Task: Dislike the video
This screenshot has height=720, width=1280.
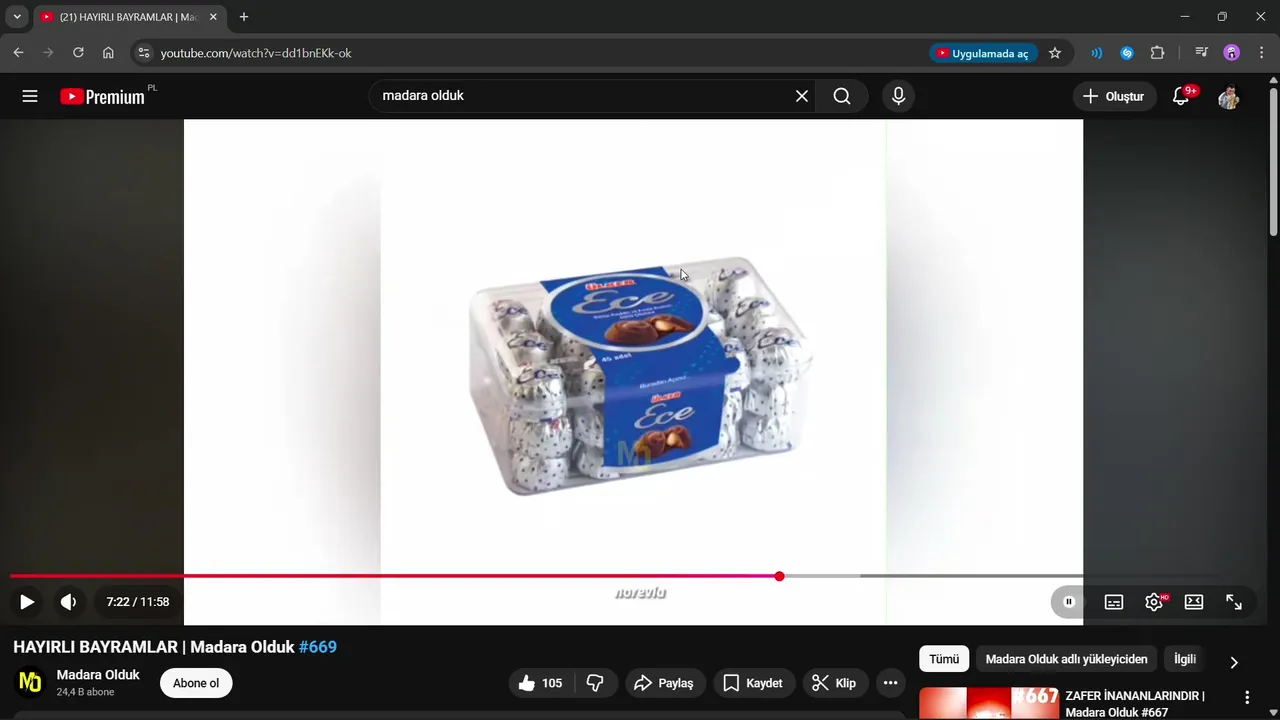Action: point(596,683)
